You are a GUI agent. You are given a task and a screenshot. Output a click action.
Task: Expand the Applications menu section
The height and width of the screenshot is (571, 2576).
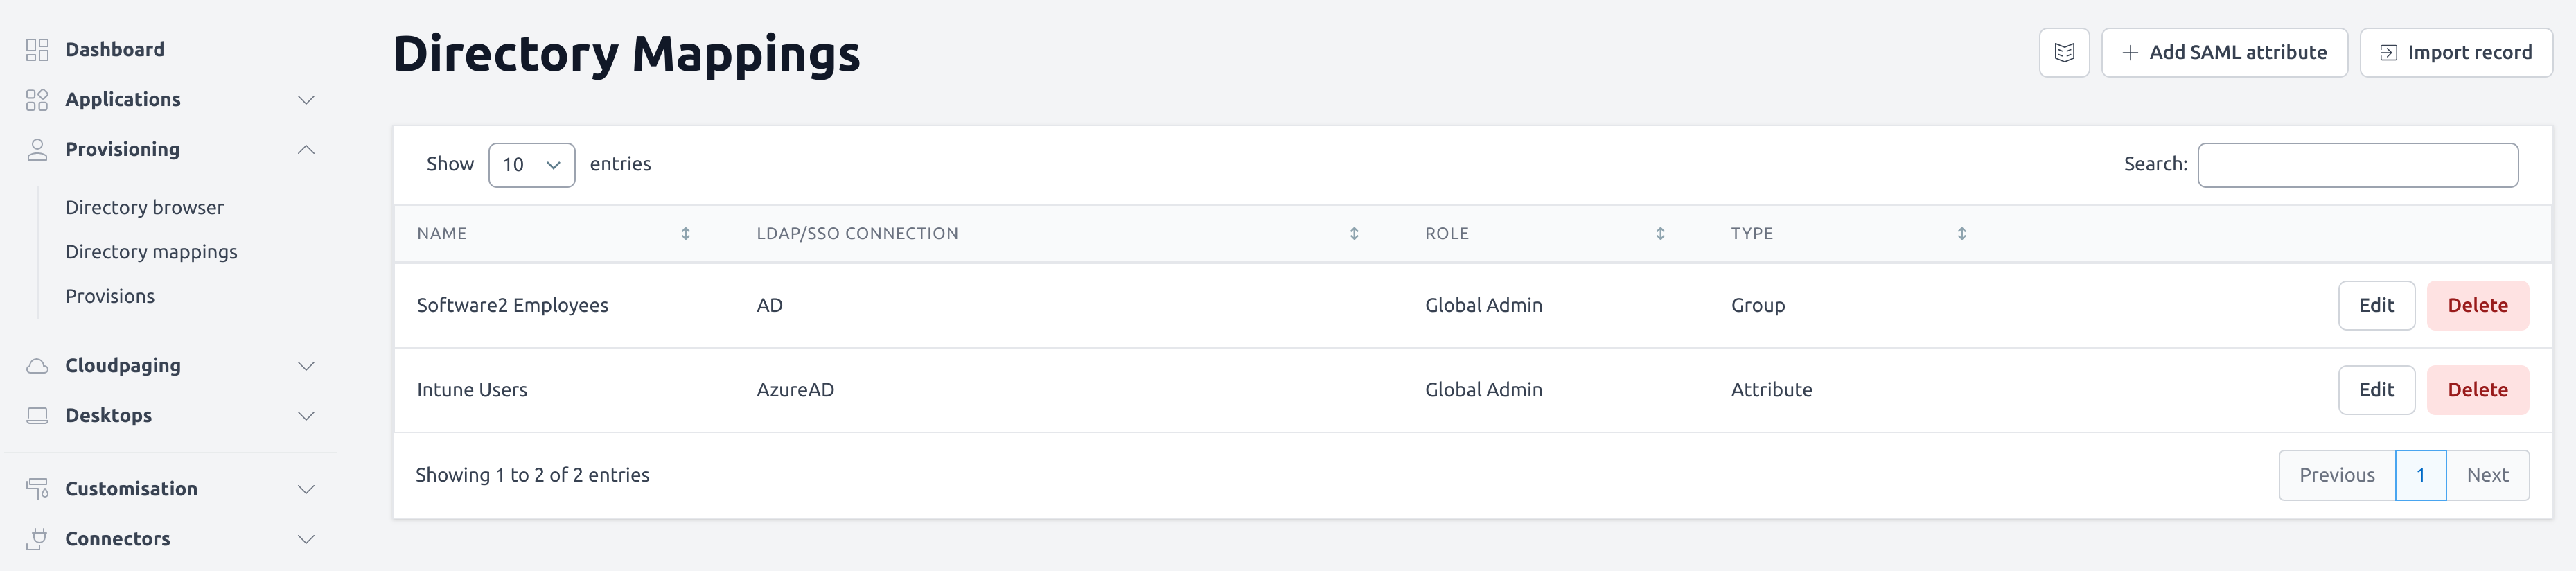(x=306, y=100)
